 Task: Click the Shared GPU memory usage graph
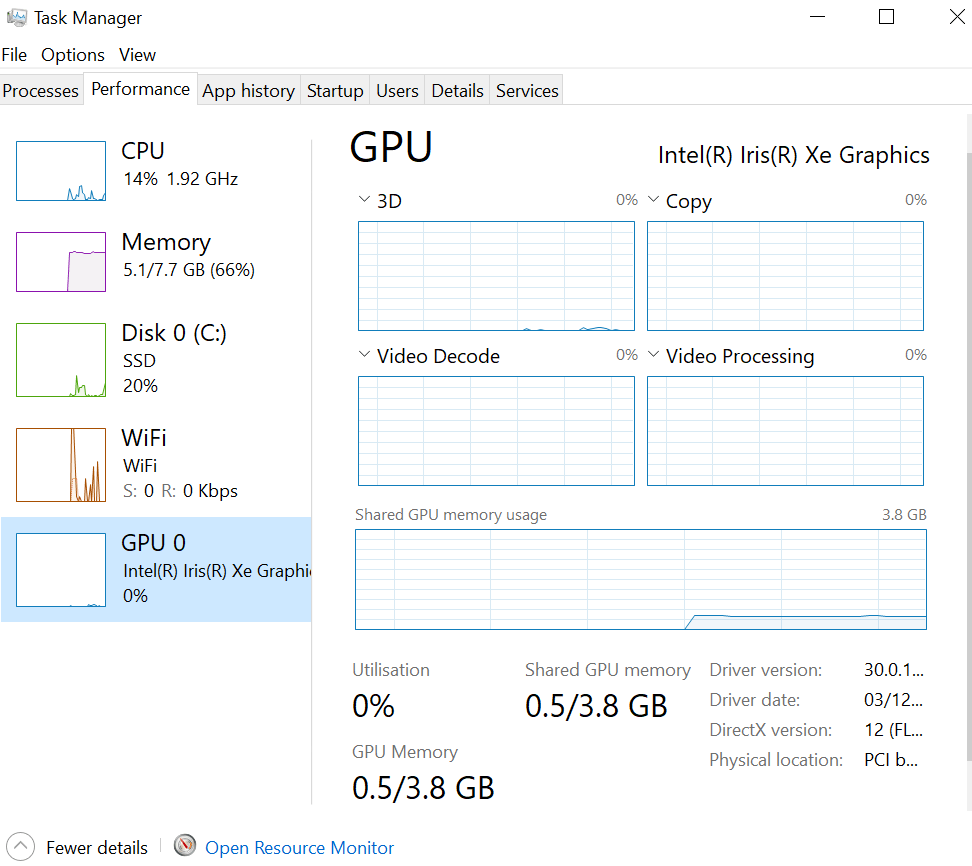coord(641,580)
